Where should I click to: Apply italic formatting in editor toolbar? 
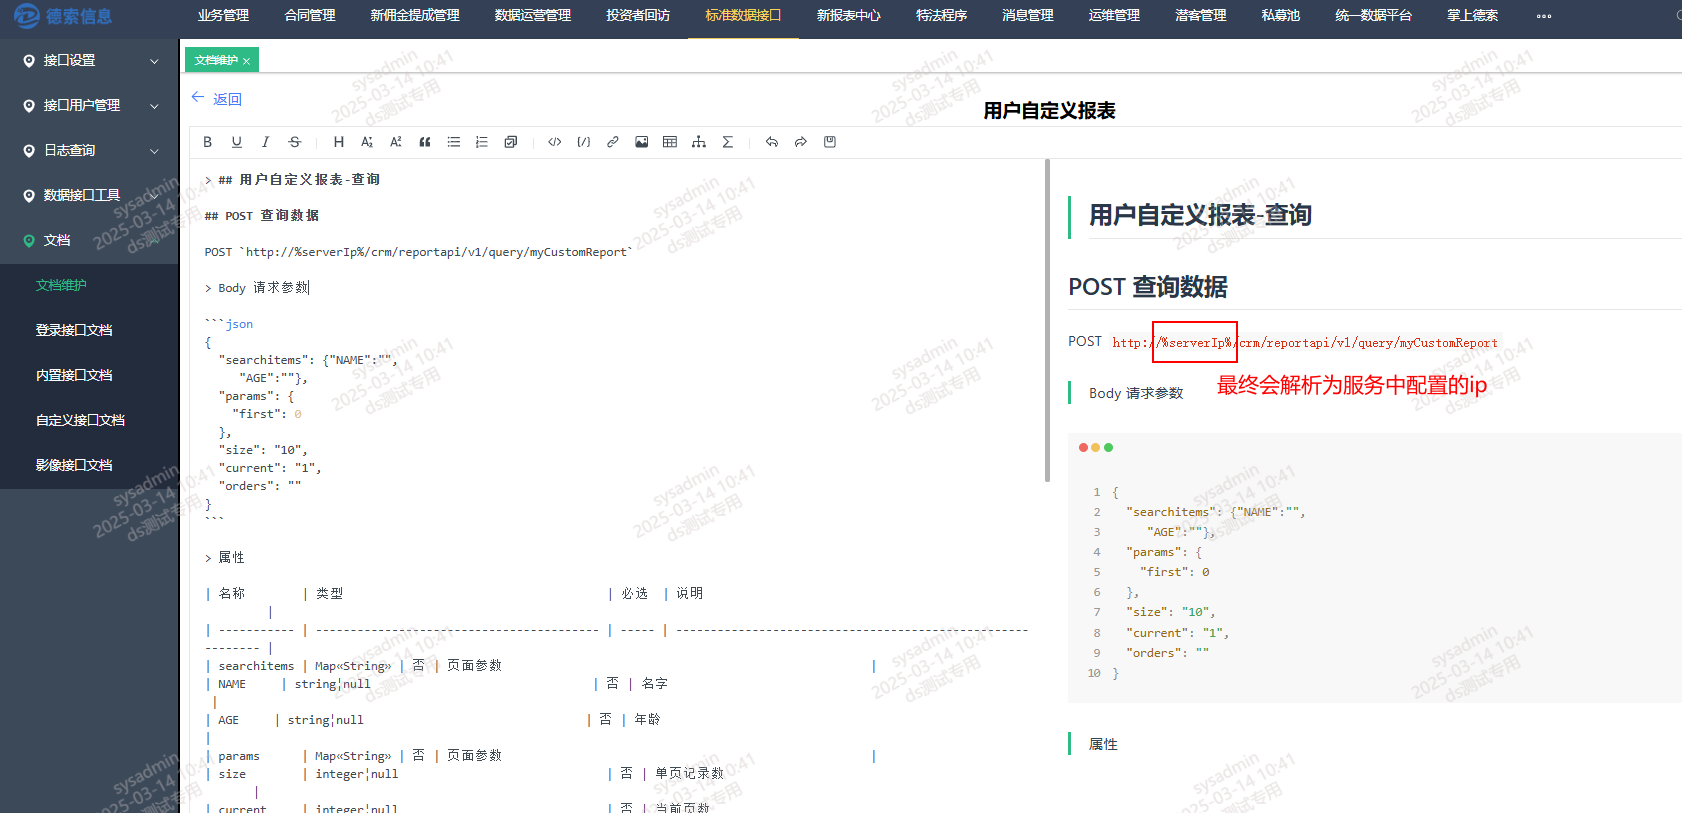[x=265, y=142]
